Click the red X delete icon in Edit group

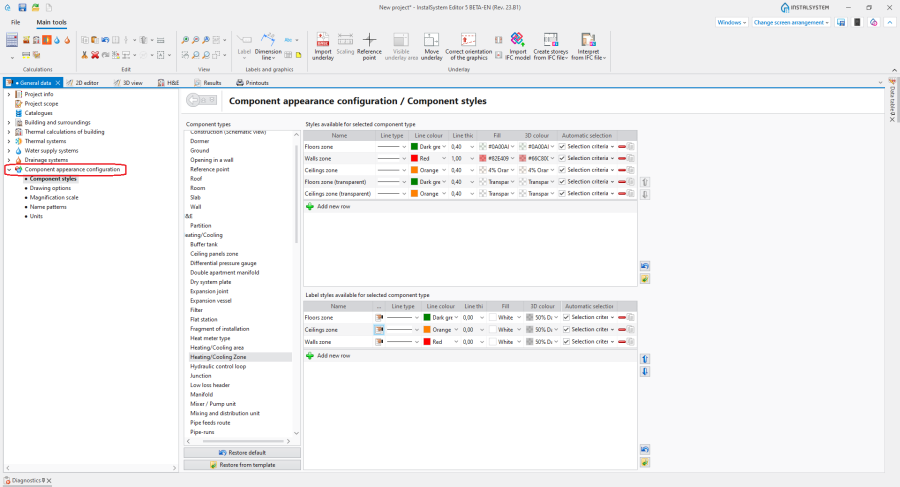click(95, 55)
